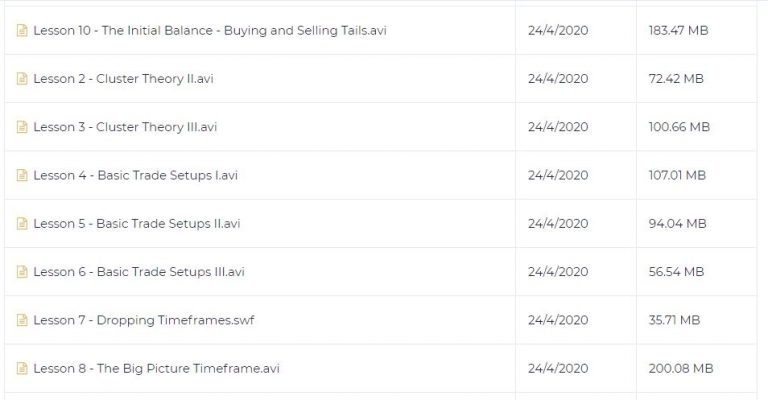768x400 pixels.
Task: Click file icon for Lesson 7 Dropping Timeframes
Action: click(x=22, y=320)
